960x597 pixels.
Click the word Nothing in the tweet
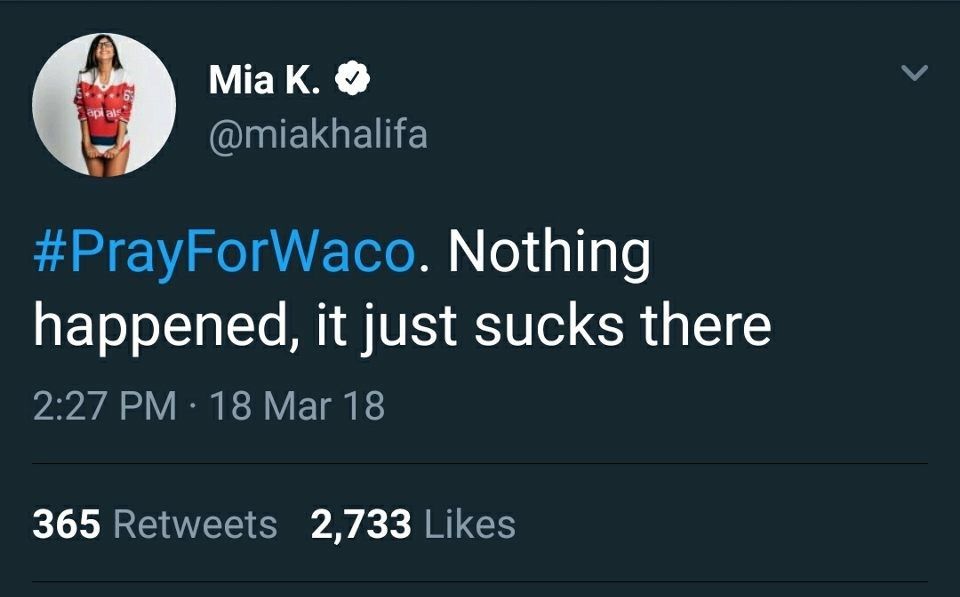[548, 254]
